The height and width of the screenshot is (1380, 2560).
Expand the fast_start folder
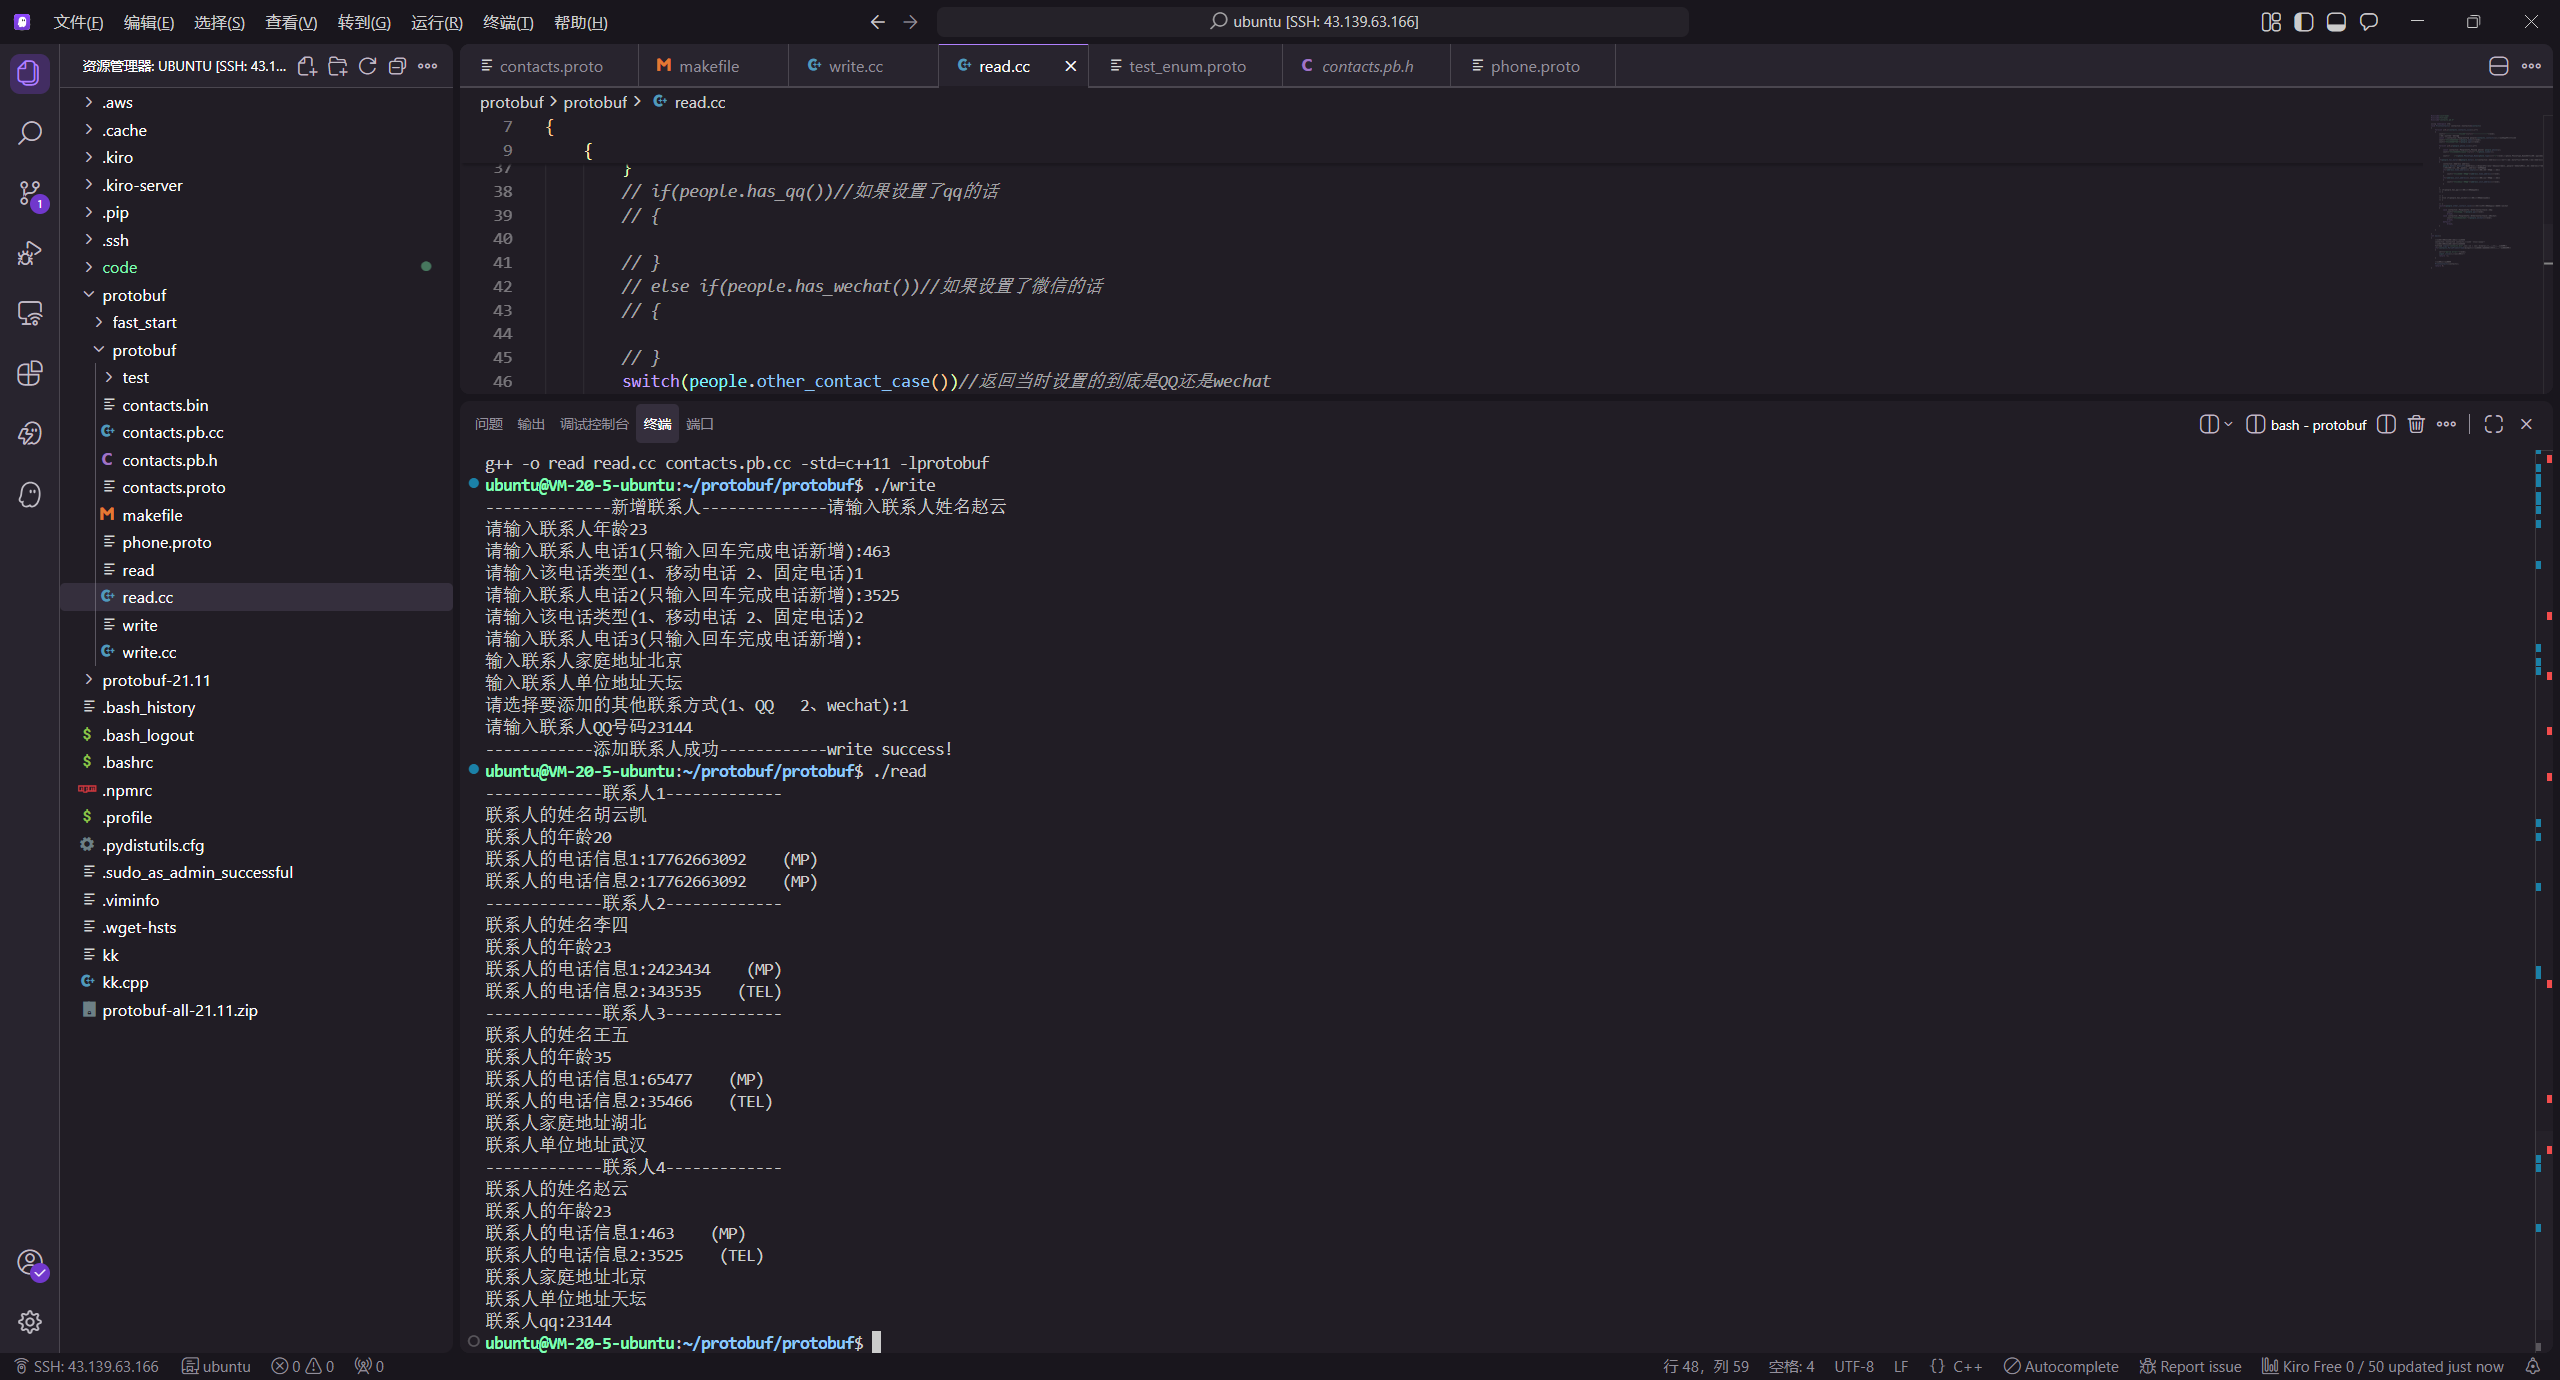(144, 322)
